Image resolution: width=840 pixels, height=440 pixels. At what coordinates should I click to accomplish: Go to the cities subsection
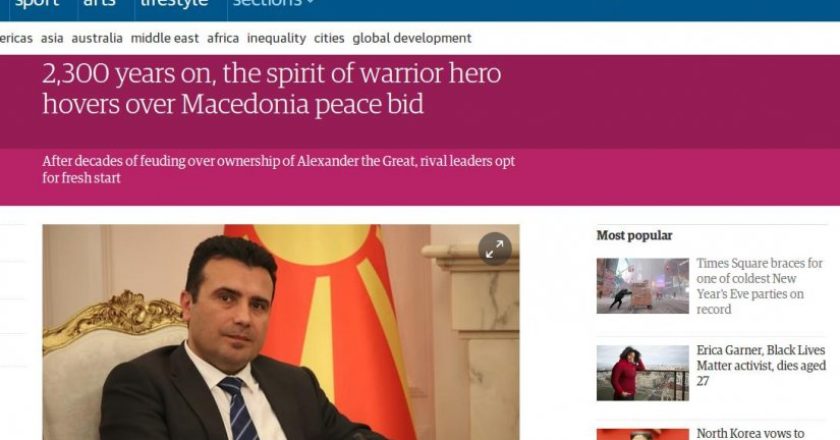[329, 38]
